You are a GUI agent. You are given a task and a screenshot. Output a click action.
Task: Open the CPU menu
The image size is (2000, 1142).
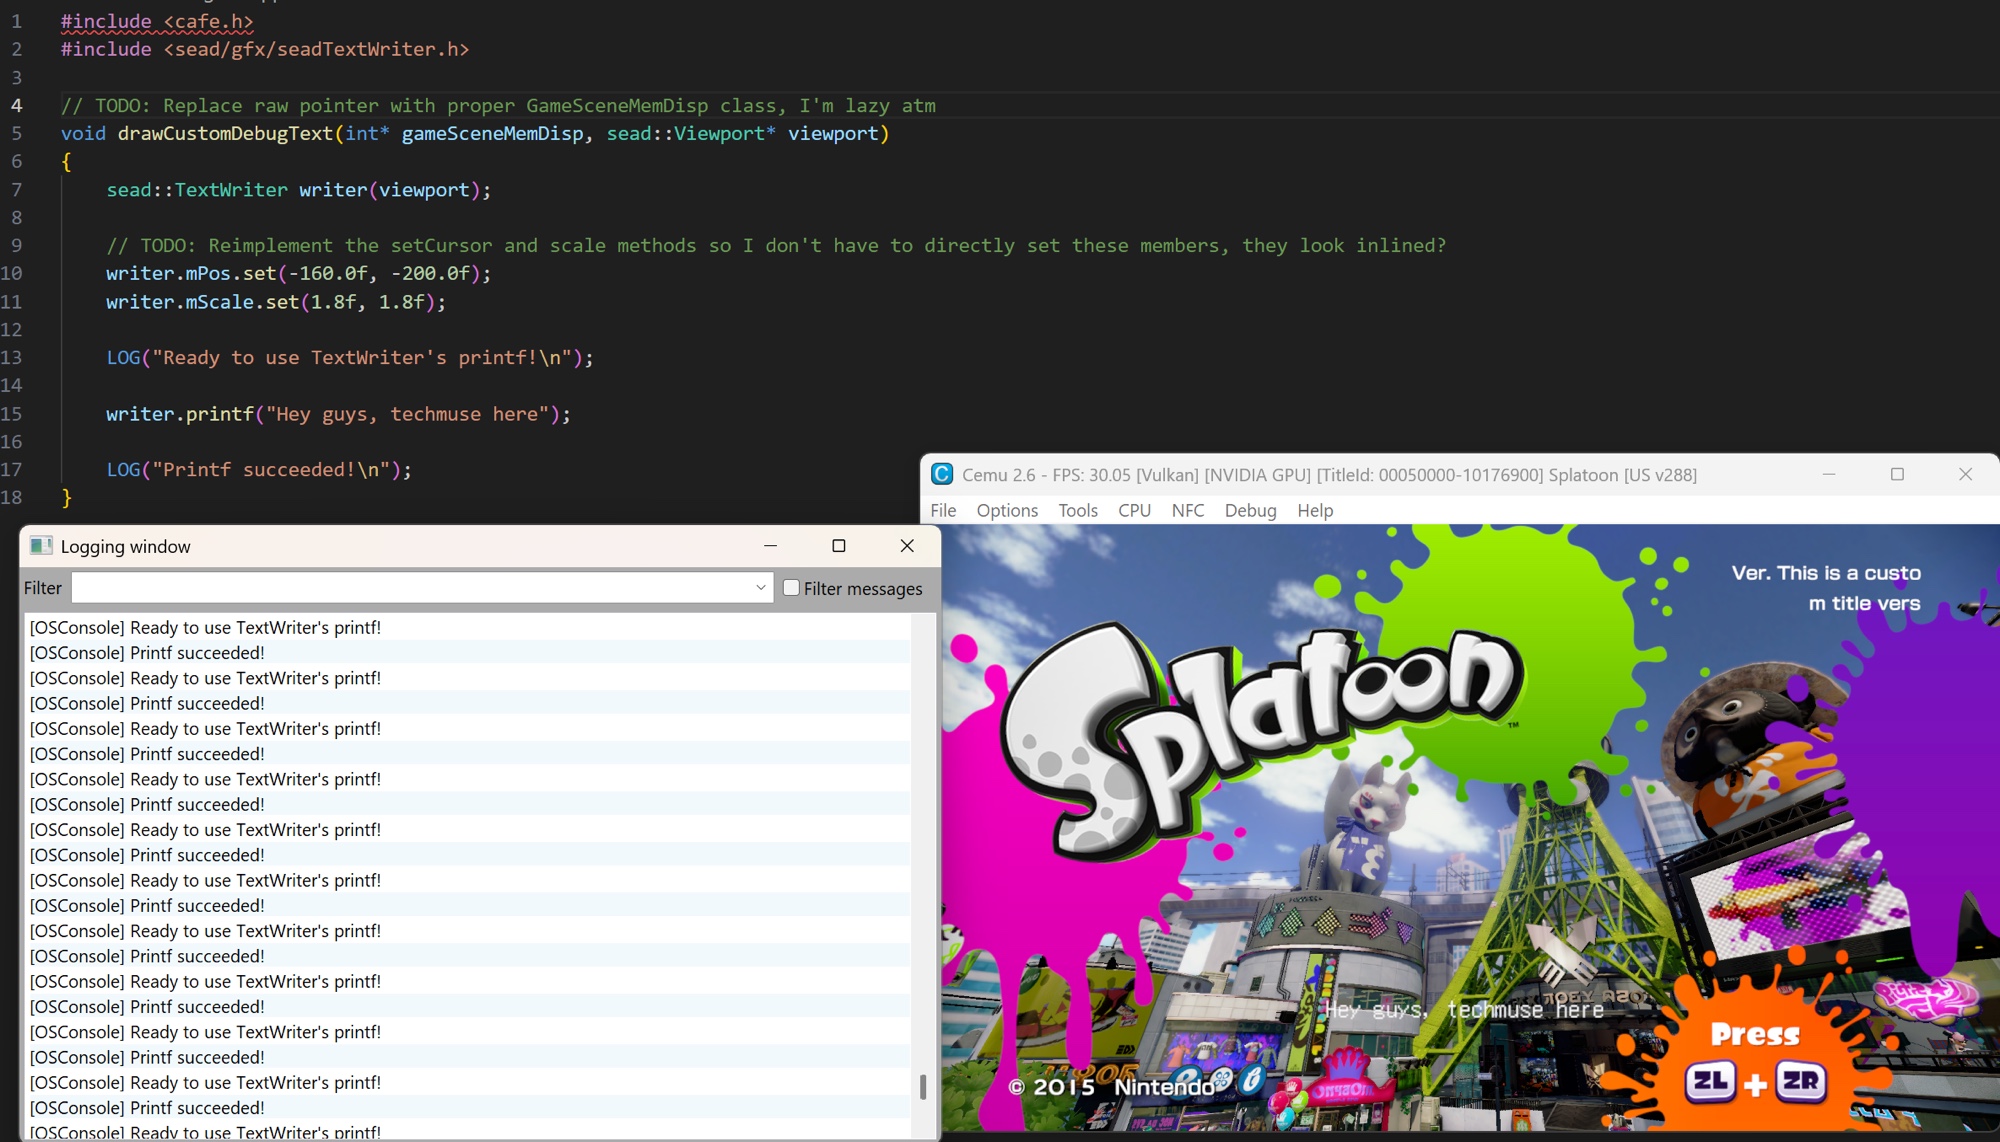[1134, 510]
